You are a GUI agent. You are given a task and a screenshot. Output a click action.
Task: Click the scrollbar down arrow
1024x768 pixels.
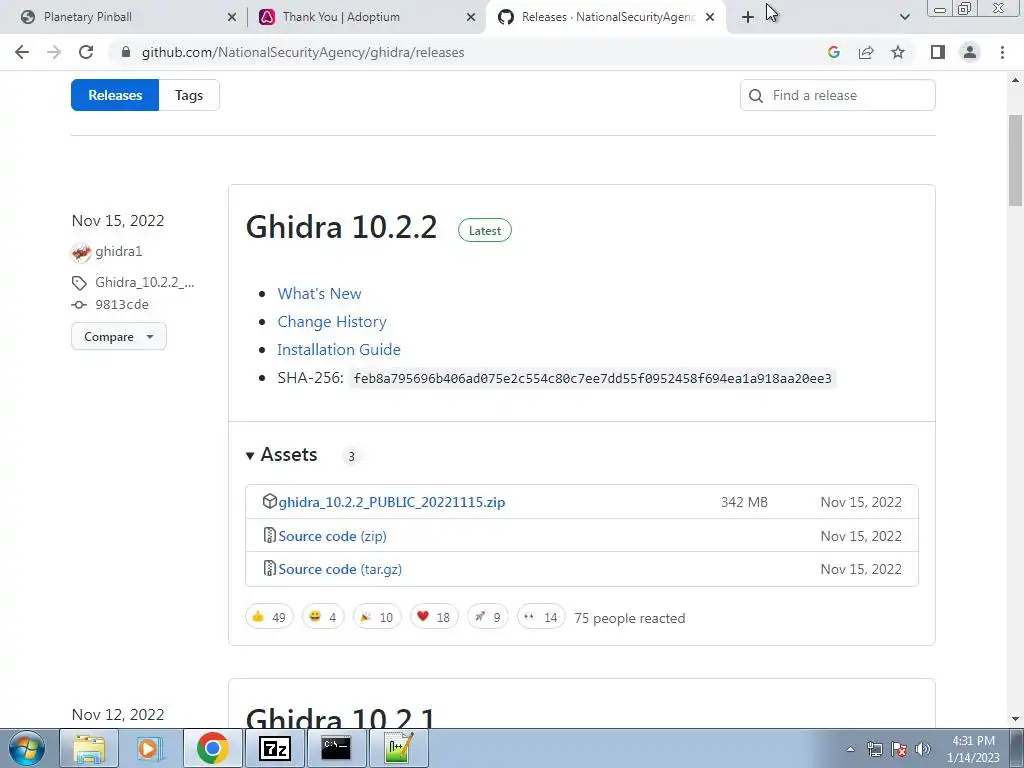pos(1015,719)
